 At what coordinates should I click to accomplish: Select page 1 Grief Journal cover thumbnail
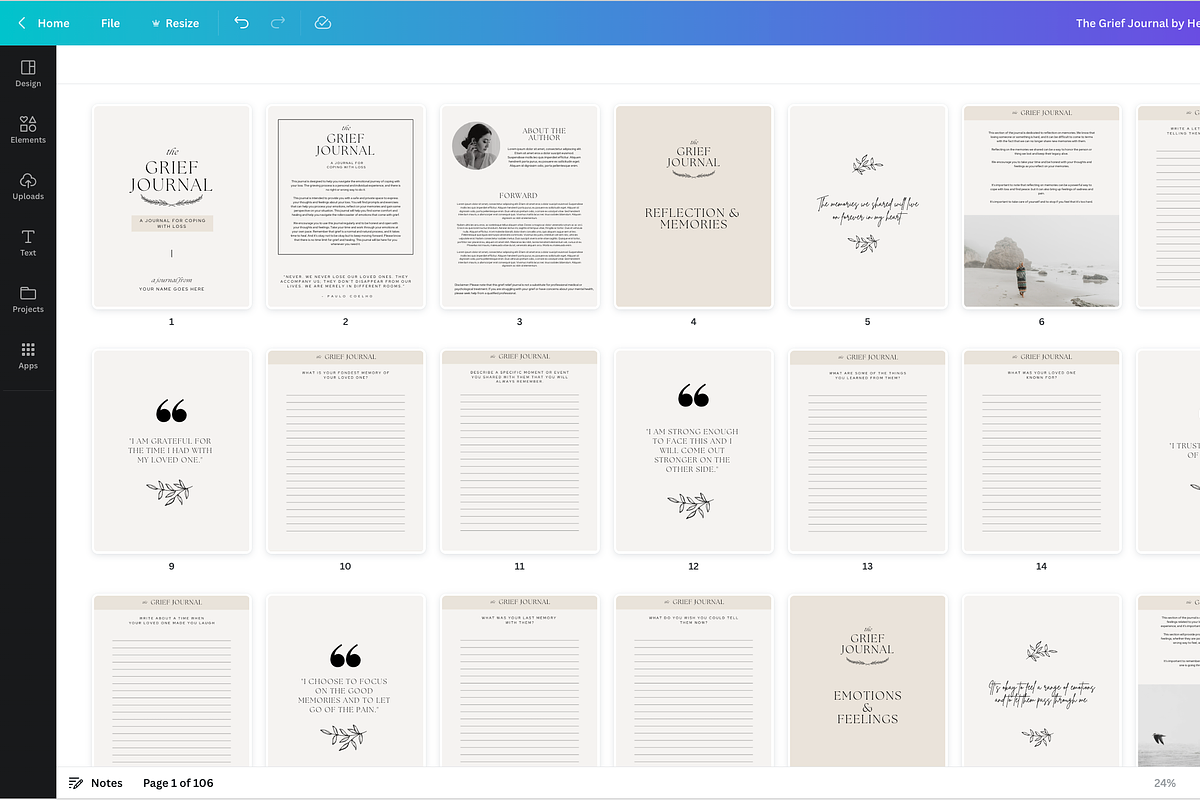click(x=171, y=207)
